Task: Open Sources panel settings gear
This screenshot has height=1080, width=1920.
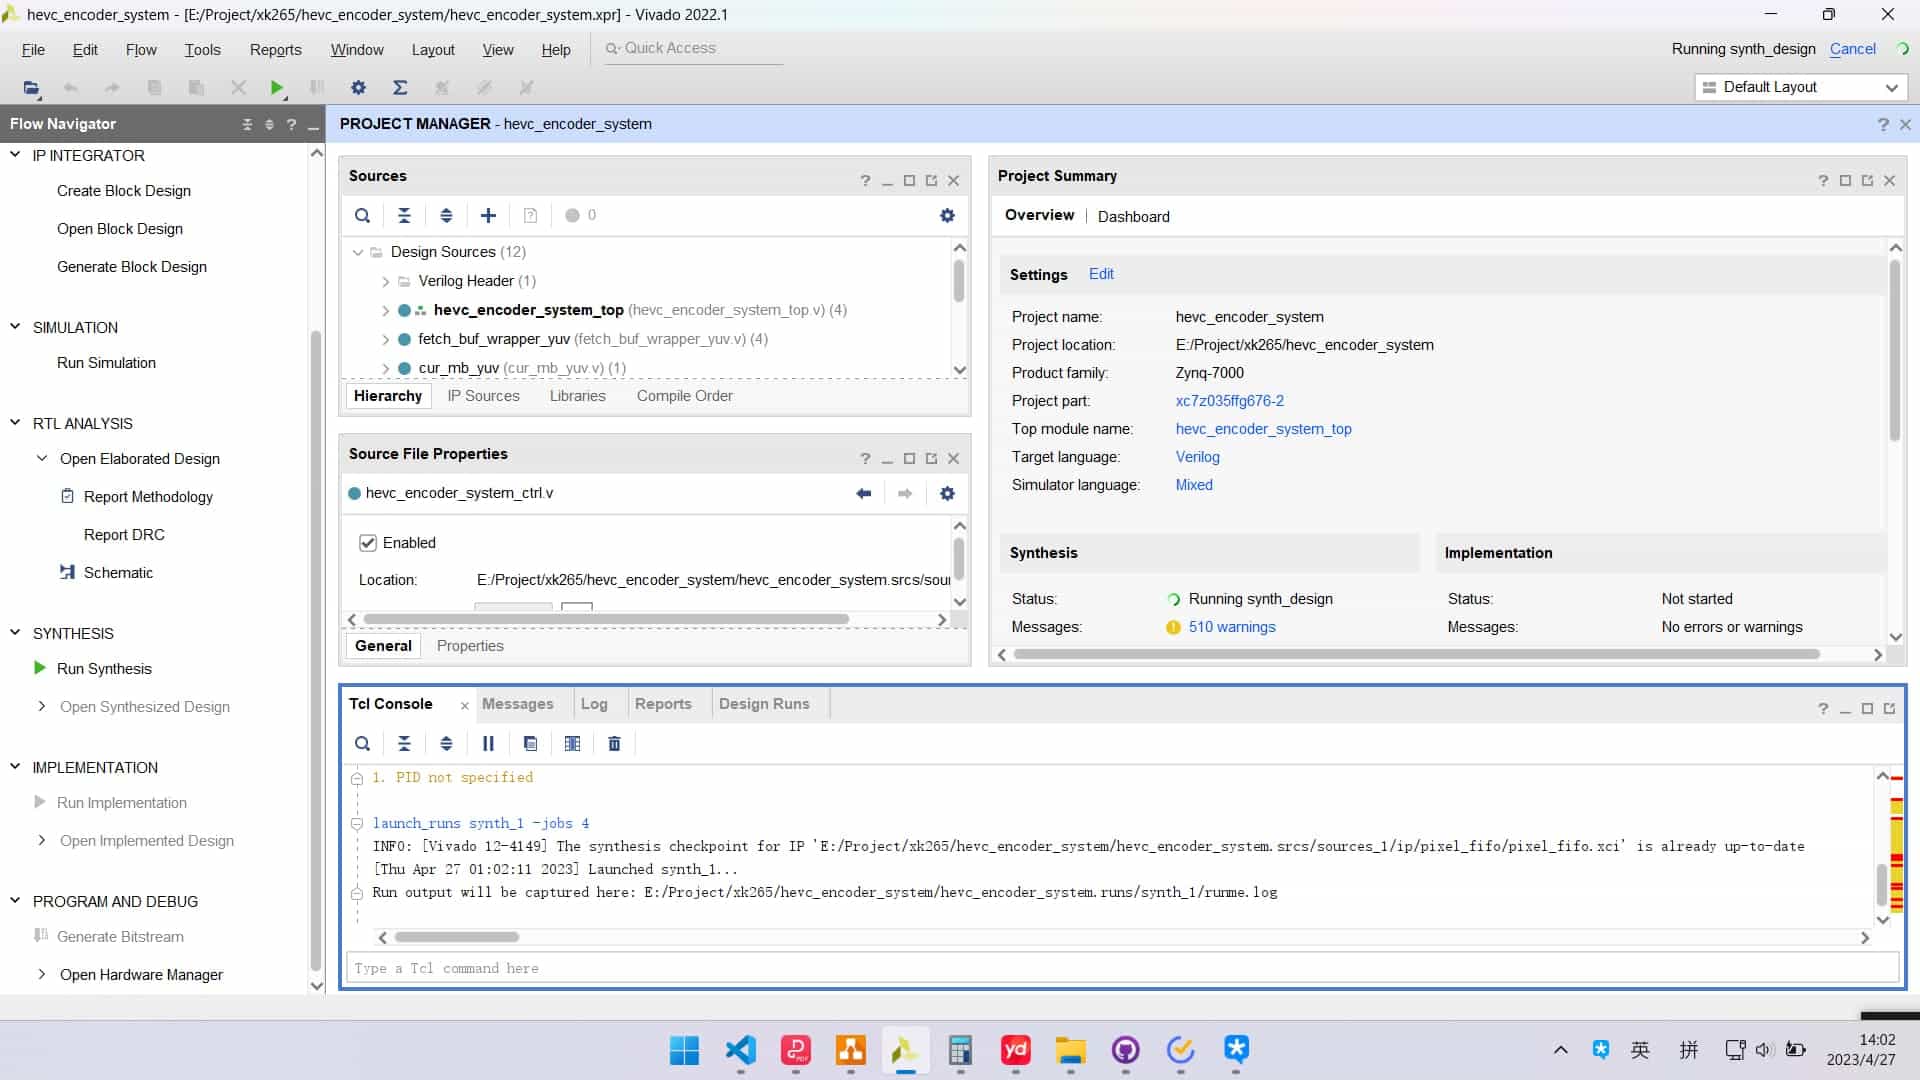Action: pyautogui.click(x=947, y=216)
